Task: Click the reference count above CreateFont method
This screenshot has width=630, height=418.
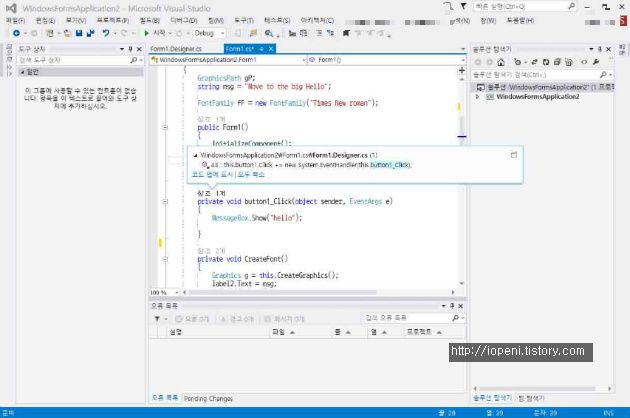Action: [x=211, y=251]
